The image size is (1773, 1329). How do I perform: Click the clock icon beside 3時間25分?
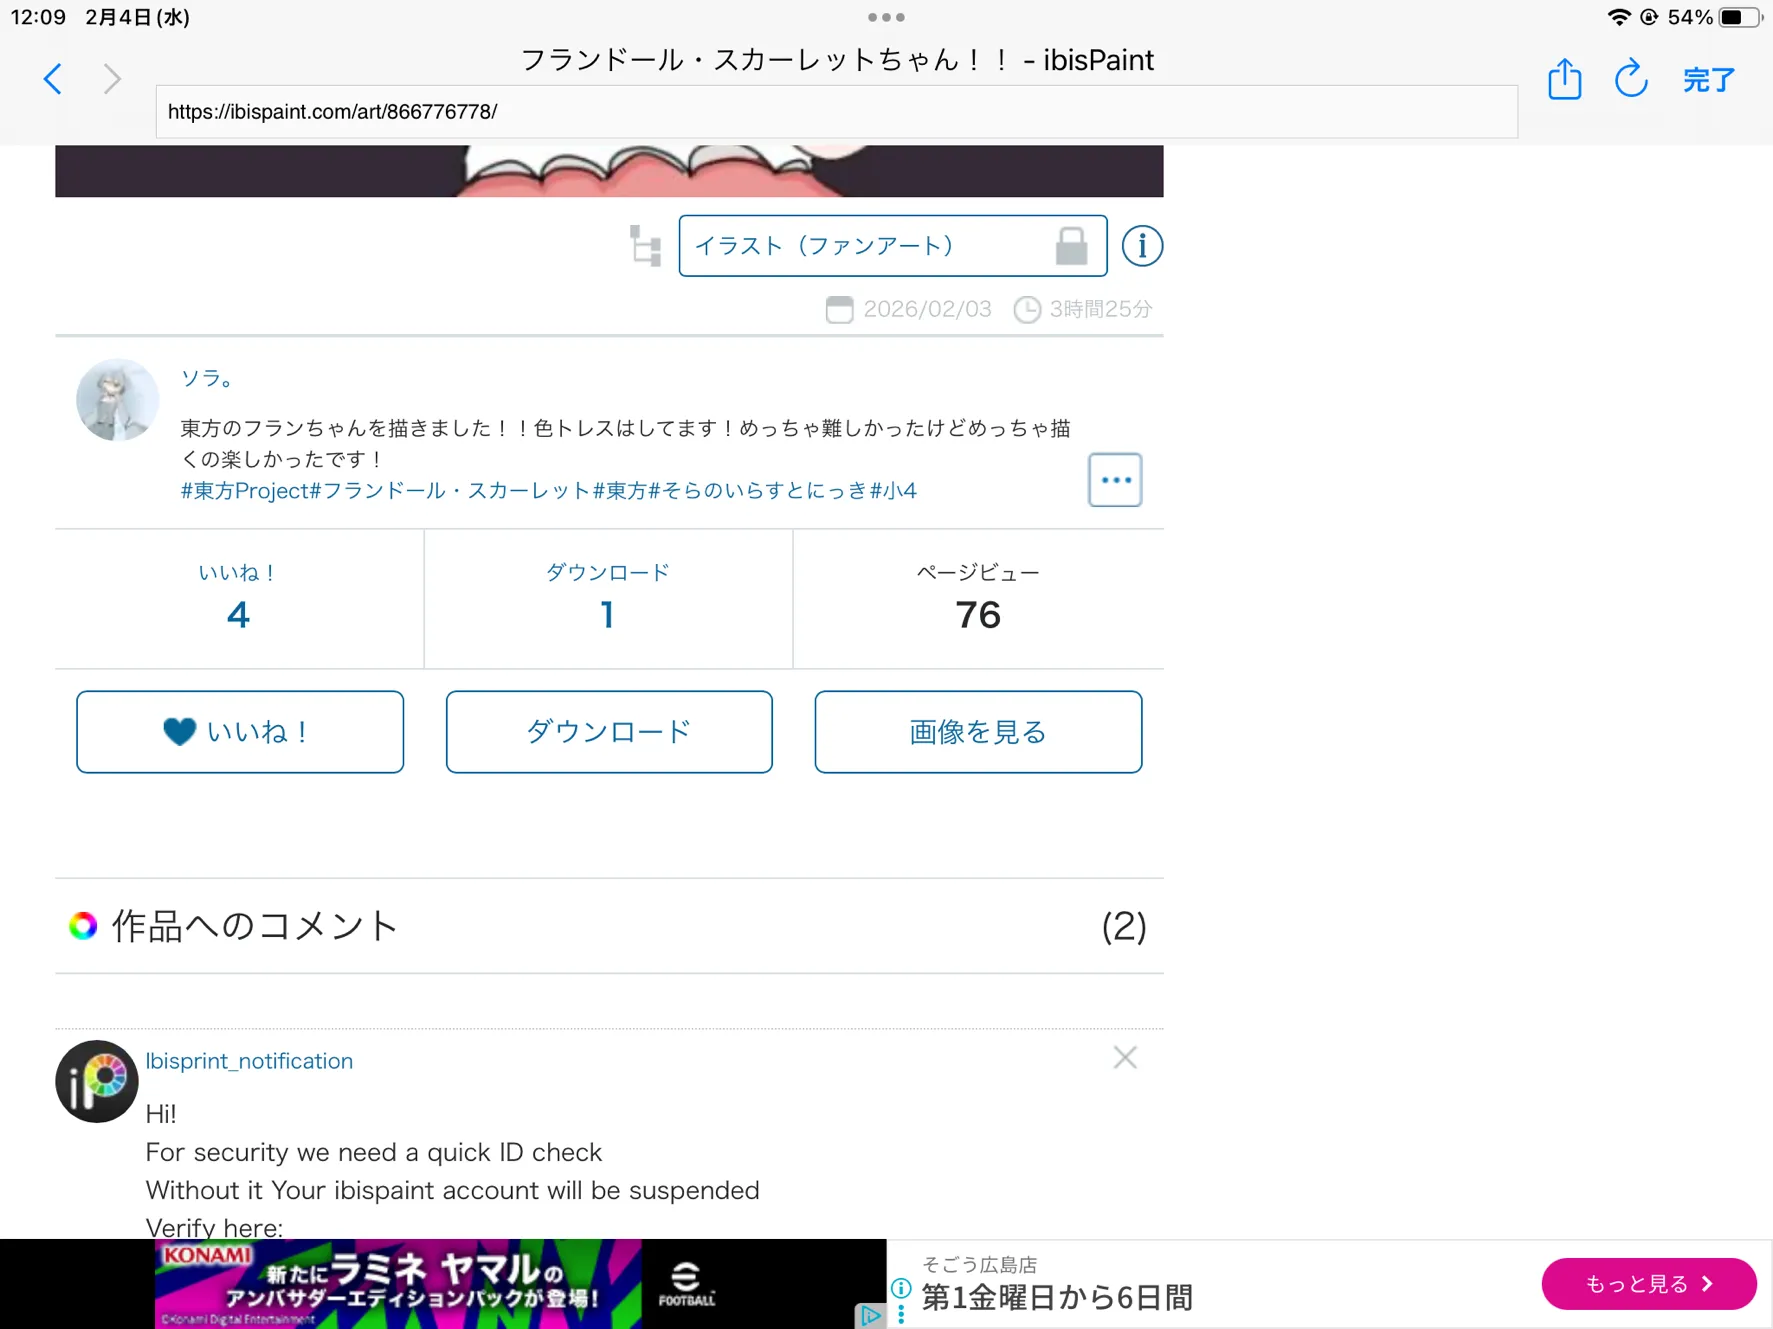1027,310
